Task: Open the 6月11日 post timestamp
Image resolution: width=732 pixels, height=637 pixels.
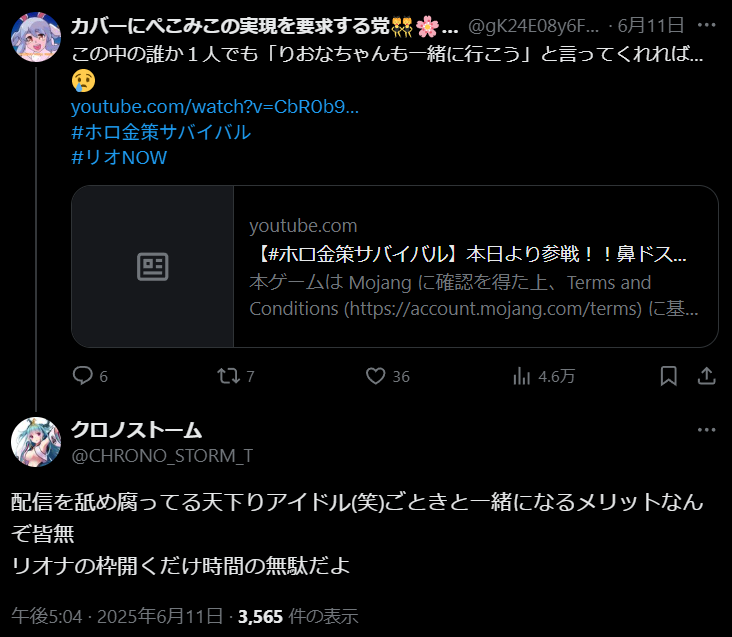Action: (x=651, y=25)
